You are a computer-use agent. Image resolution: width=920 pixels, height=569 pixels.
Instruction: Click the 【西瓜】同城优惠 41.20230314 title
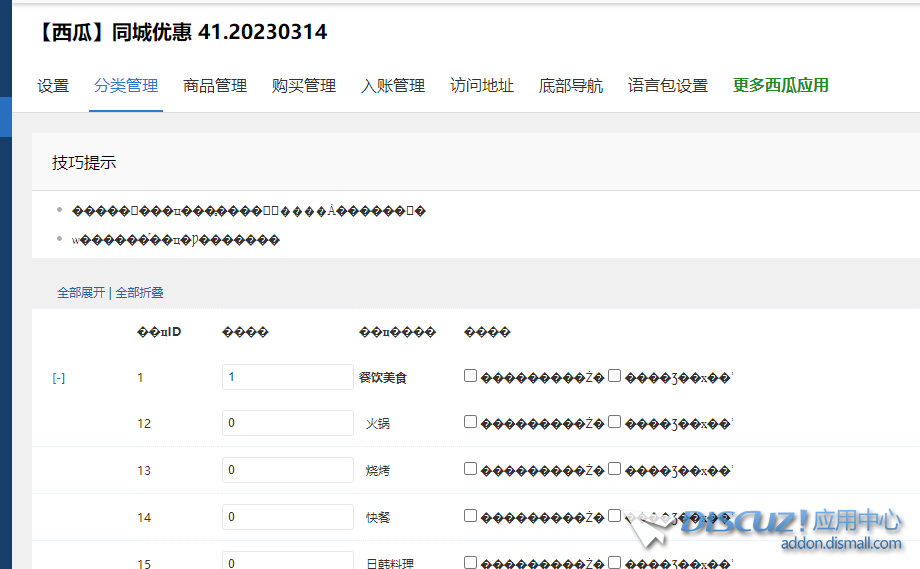pyautogui.click(x=181, y=32)
